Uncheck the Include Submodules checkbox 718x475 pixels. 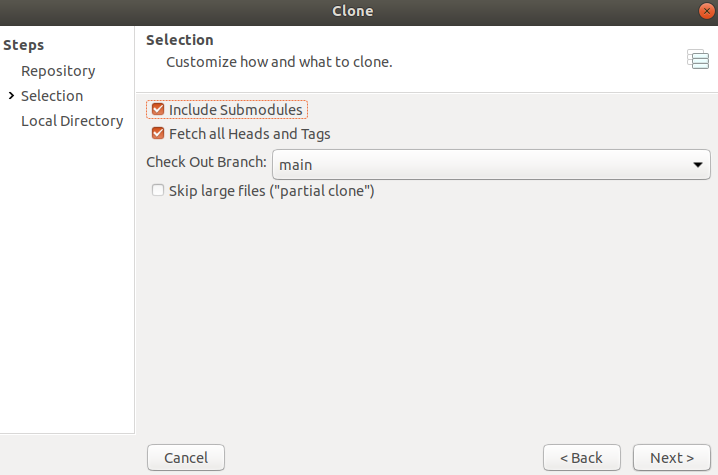[x=158, y=109]
